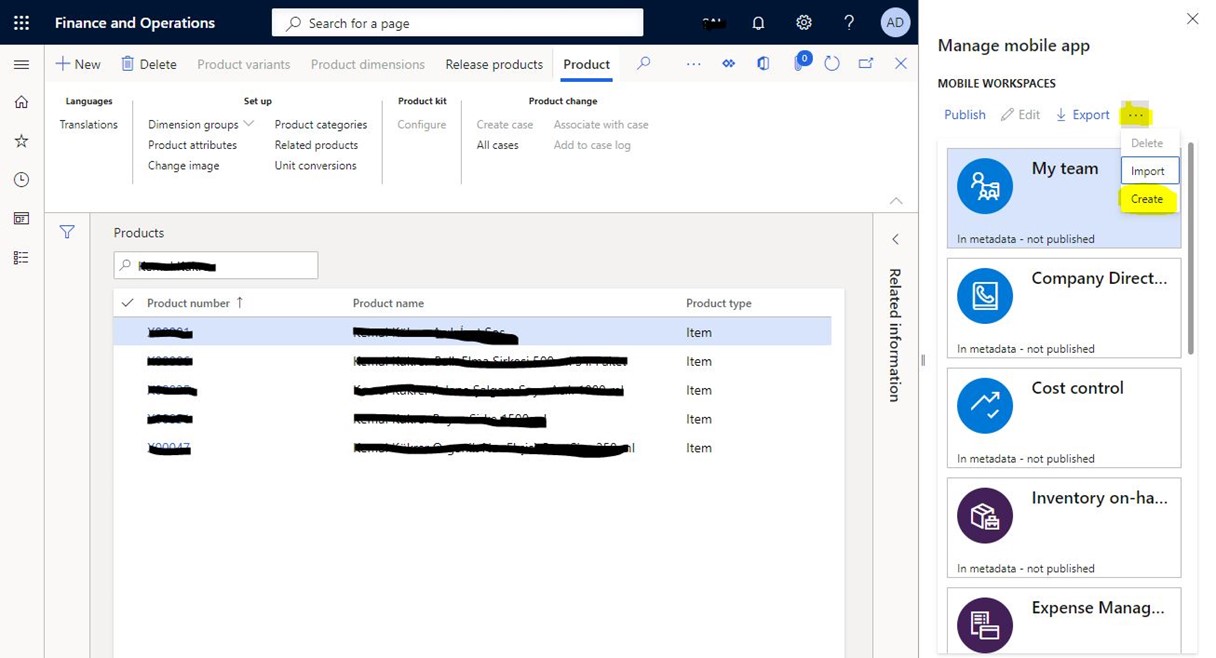Click Translations under Languages
The height and width of the screenshot is (658, 1216).
[88, 125]
